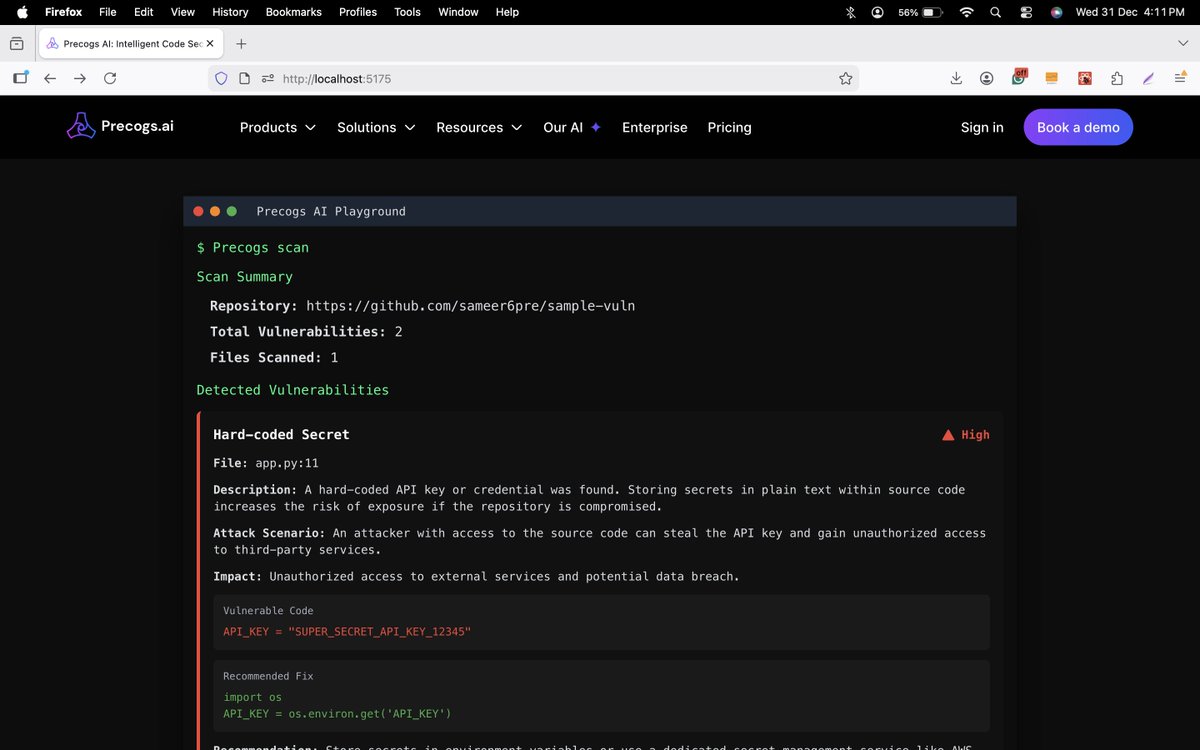Viewport: 1200px width, 750px height.
Task: Click the red dot in Playground title bar
Action: point(198,211)
